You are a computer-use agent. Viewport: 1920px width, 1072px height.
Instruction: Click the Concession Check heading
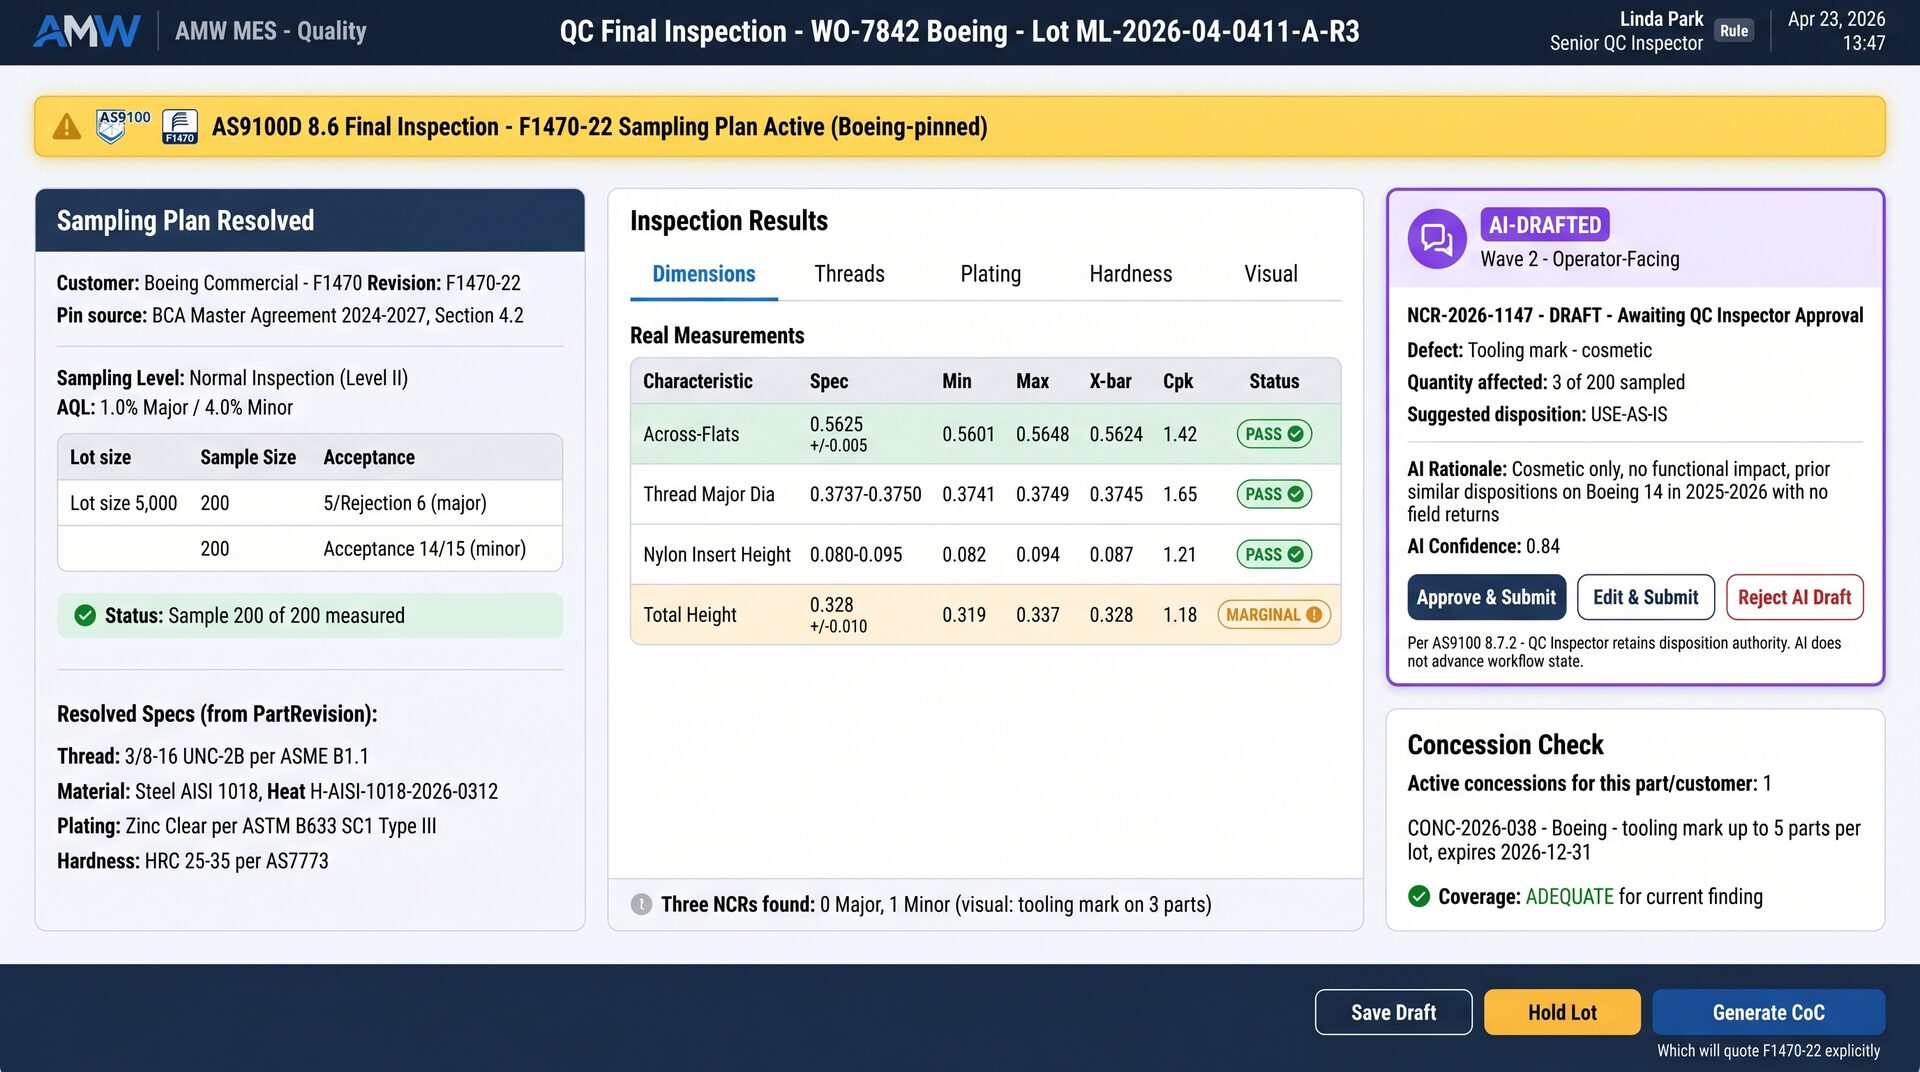coord(1505,745)
